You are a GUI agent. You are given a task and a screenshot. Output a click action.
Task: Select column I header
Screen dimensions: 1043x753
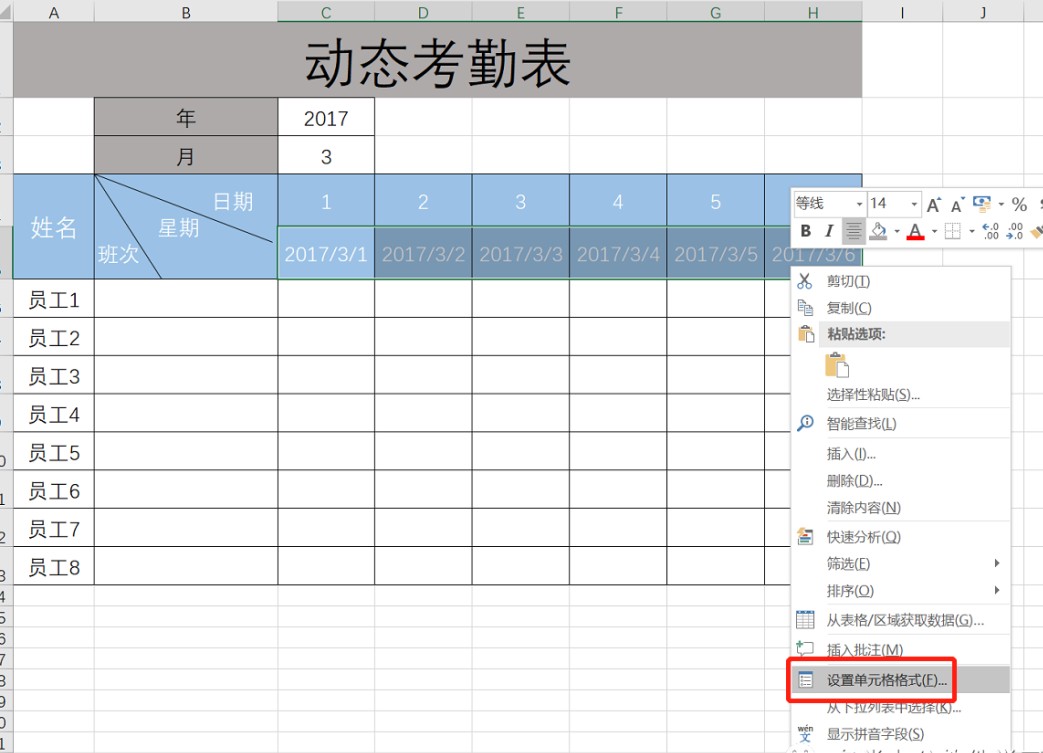click(x=902, y=12)
